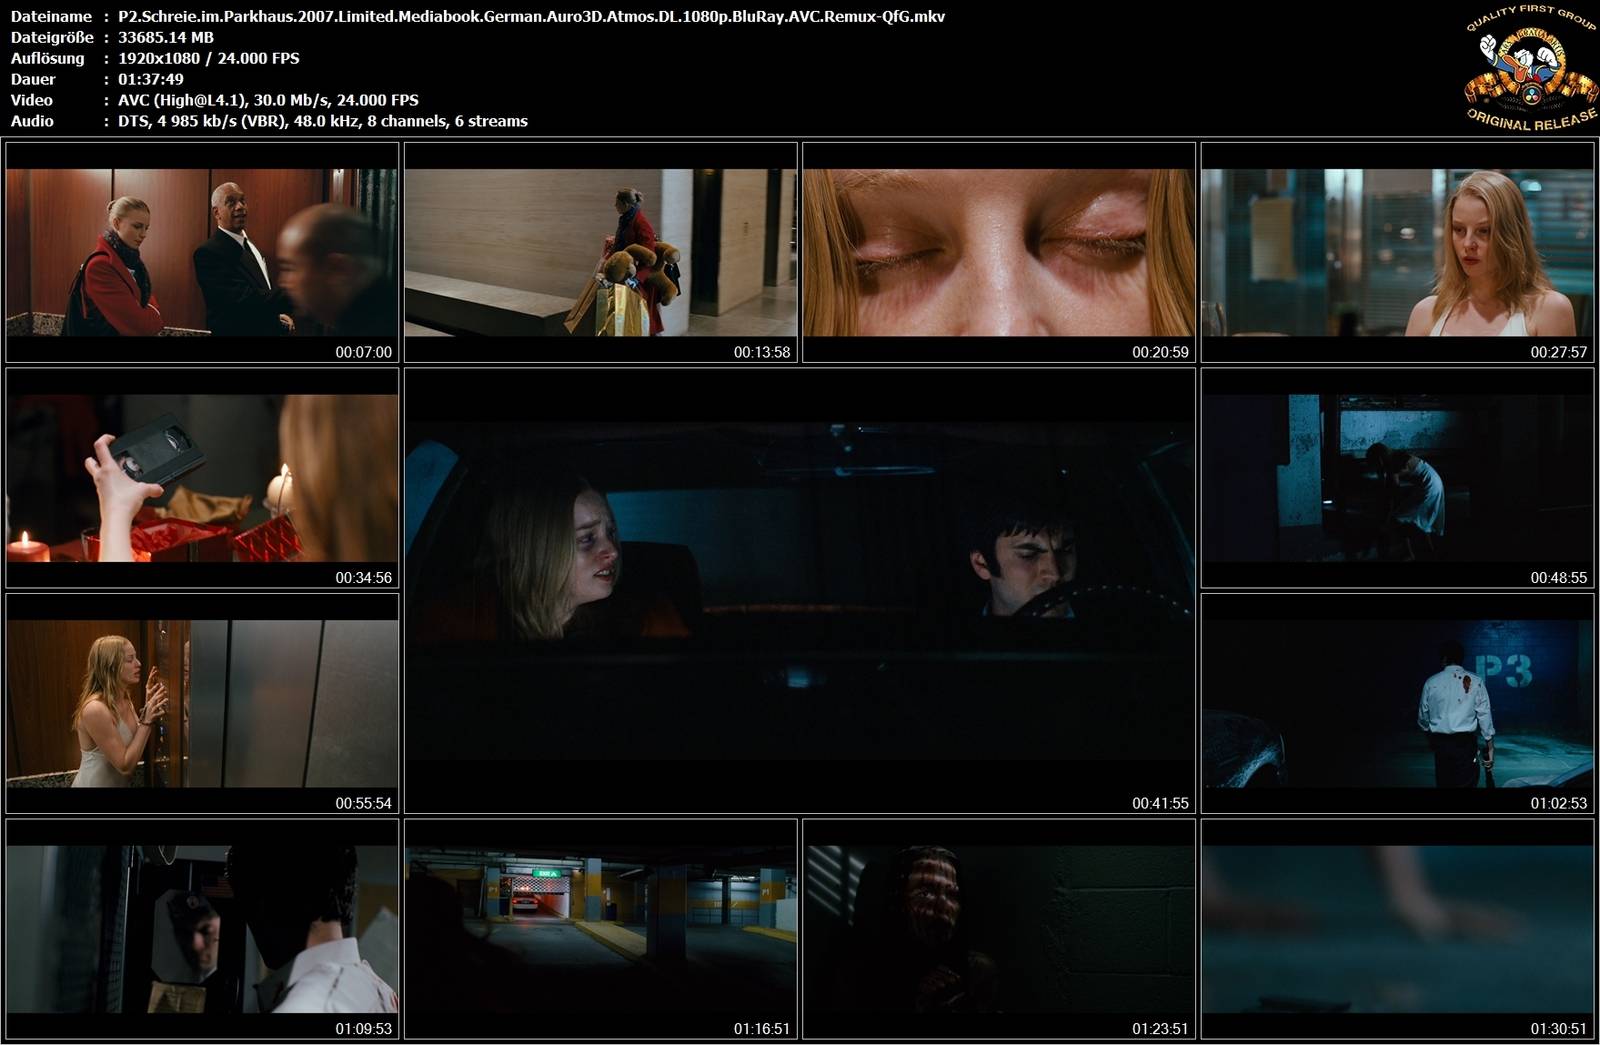Select the P3 wall thumbnail at 01:02:53
This screenshot has width=1600, height=1045.
coord(1397,703)
